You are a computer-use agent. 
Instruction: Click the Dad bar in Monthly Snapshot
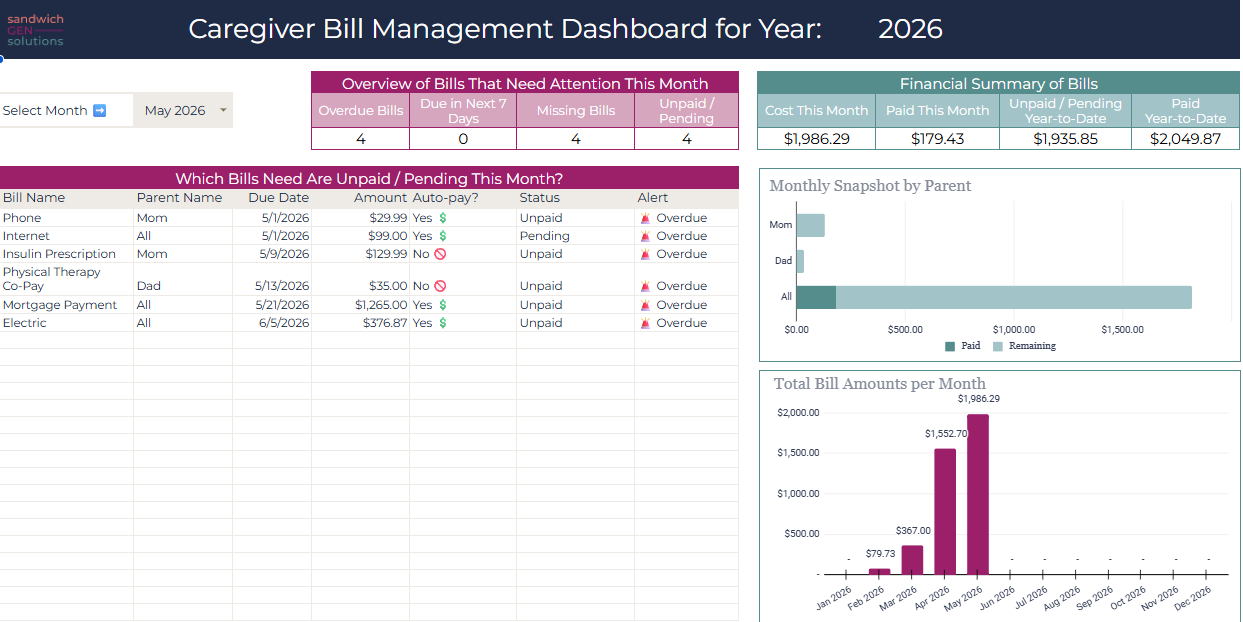(x=800, y=261)
